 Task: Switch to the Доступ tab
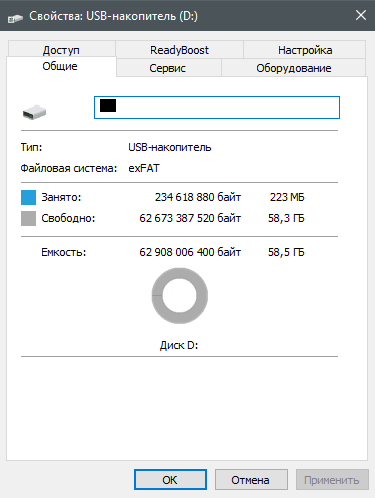62,50
